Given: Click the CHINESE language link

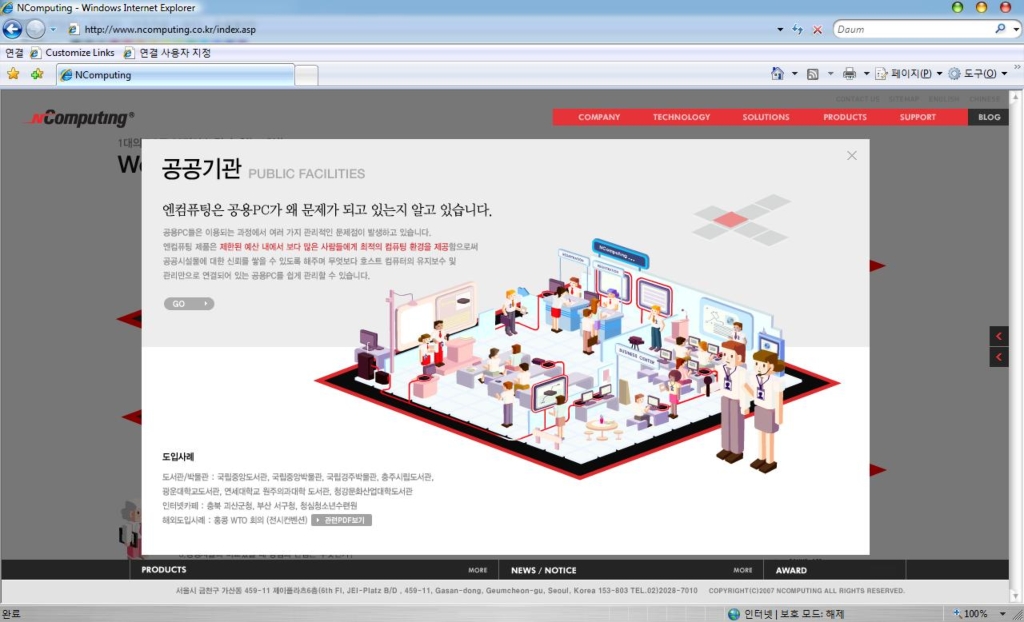Looking at the screenshot, I should click(x=984, y=99).
